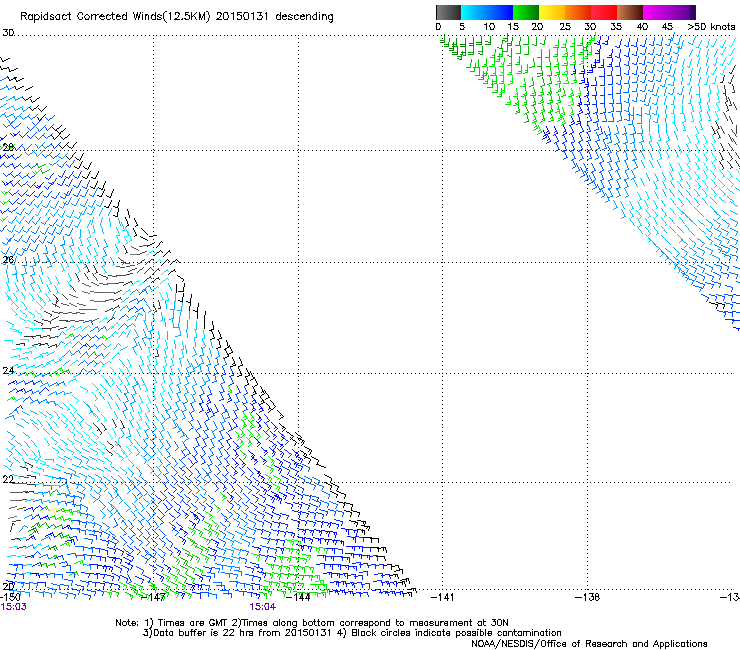Click the latitude label 26
The height and width of the screenshot is (650, 740).
pyautogui.click(x=8, y=260)
